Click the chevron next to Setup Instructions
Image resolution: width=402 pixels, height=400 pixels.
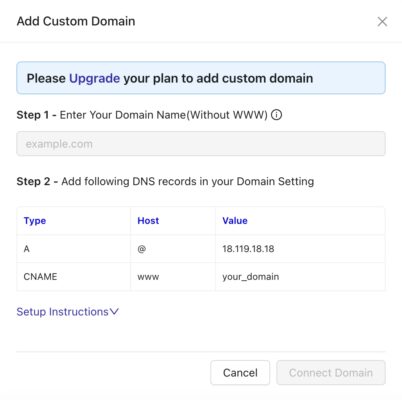(x=114, y=312)
